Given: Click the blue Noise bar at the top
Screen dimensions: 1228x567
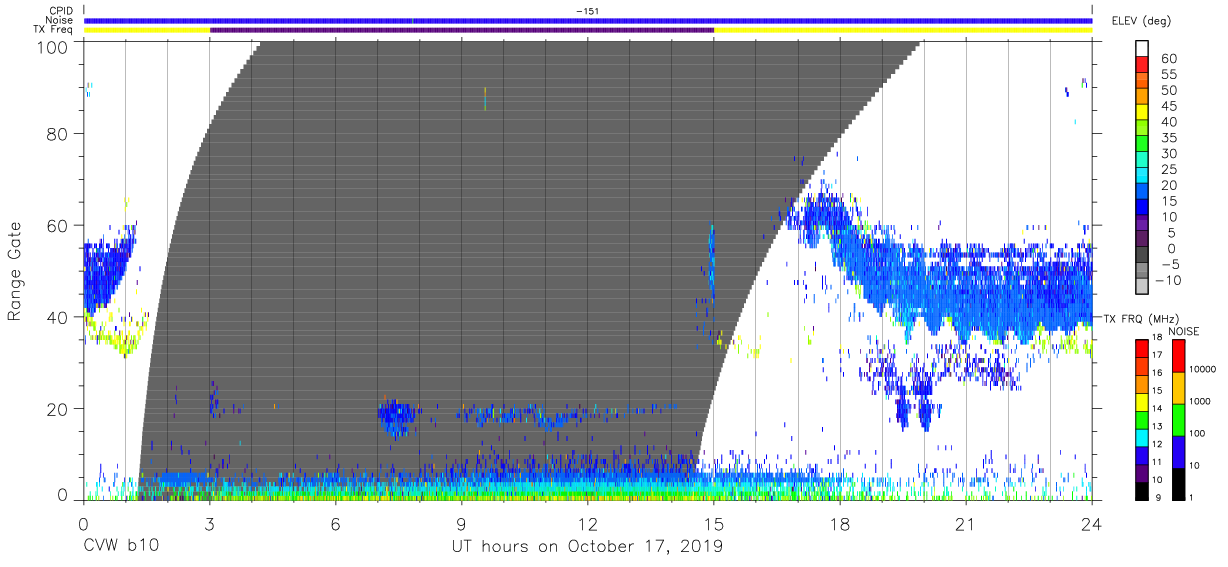Looking at the screenshot, I should coord(588,20).
